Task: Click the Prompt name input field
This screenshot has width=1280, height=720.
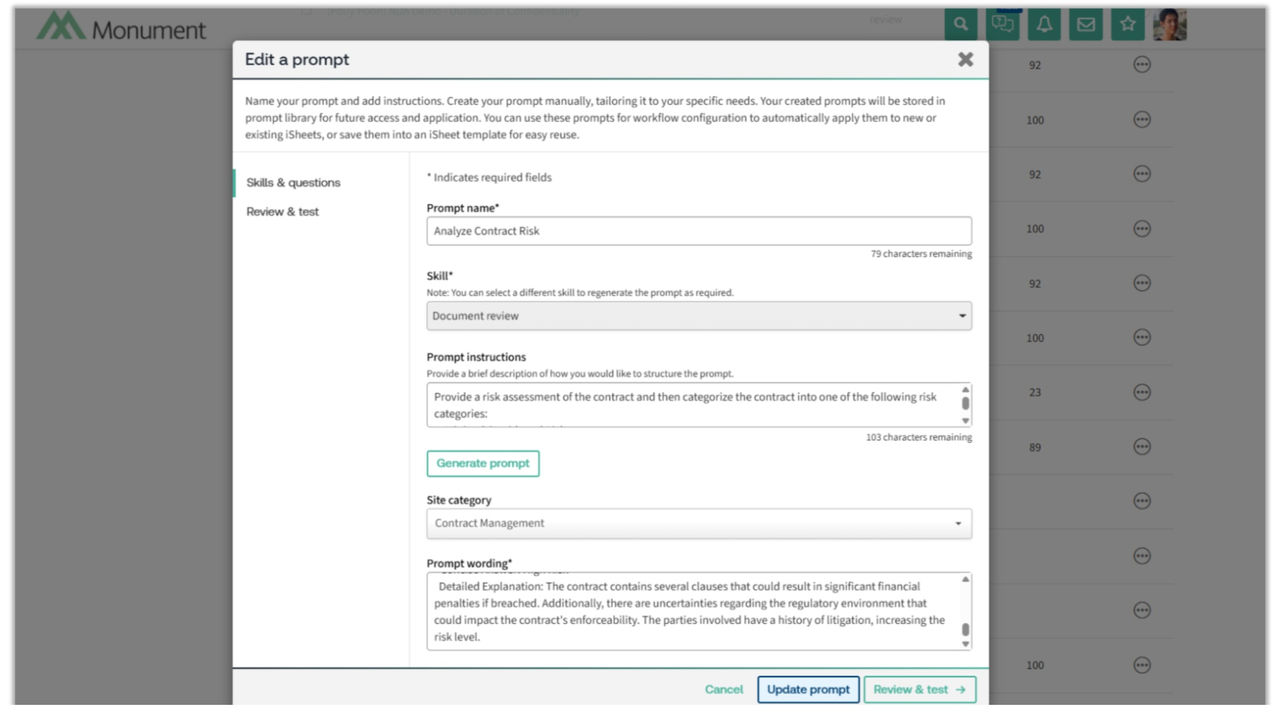Action: point(698,231)
